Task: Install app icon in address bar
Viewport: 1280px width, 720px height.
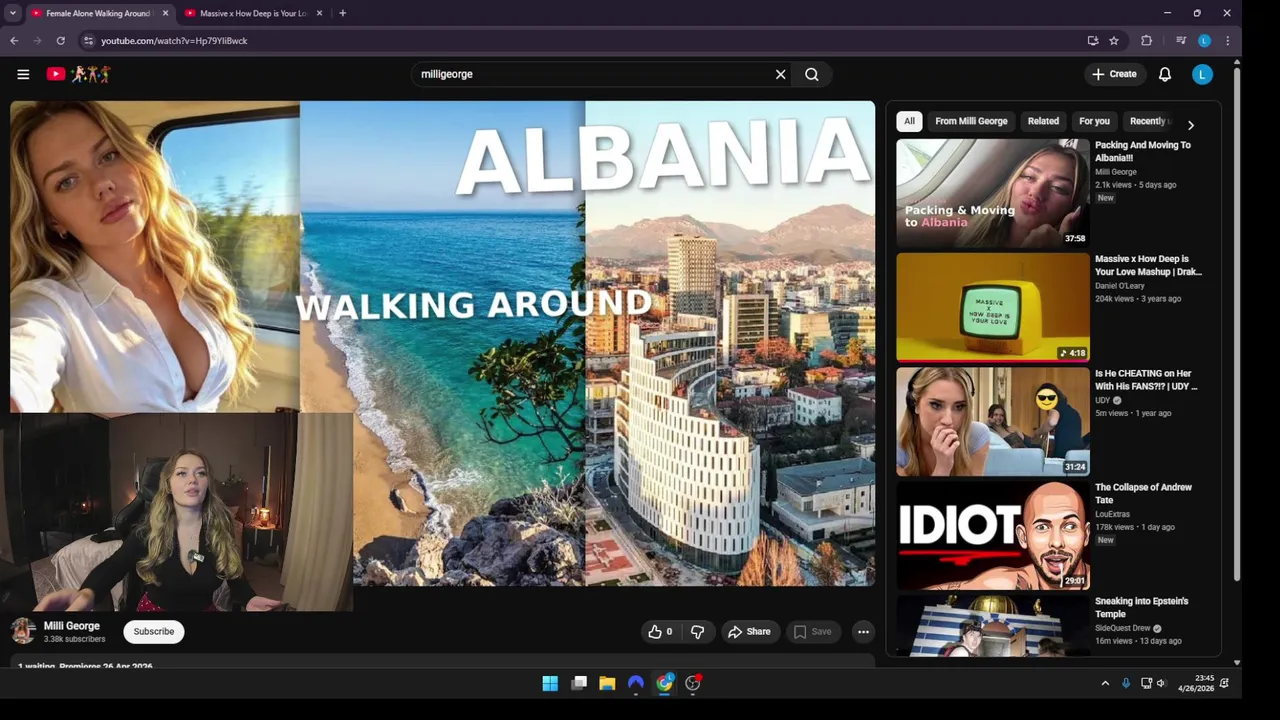Action: (1093, 41)
